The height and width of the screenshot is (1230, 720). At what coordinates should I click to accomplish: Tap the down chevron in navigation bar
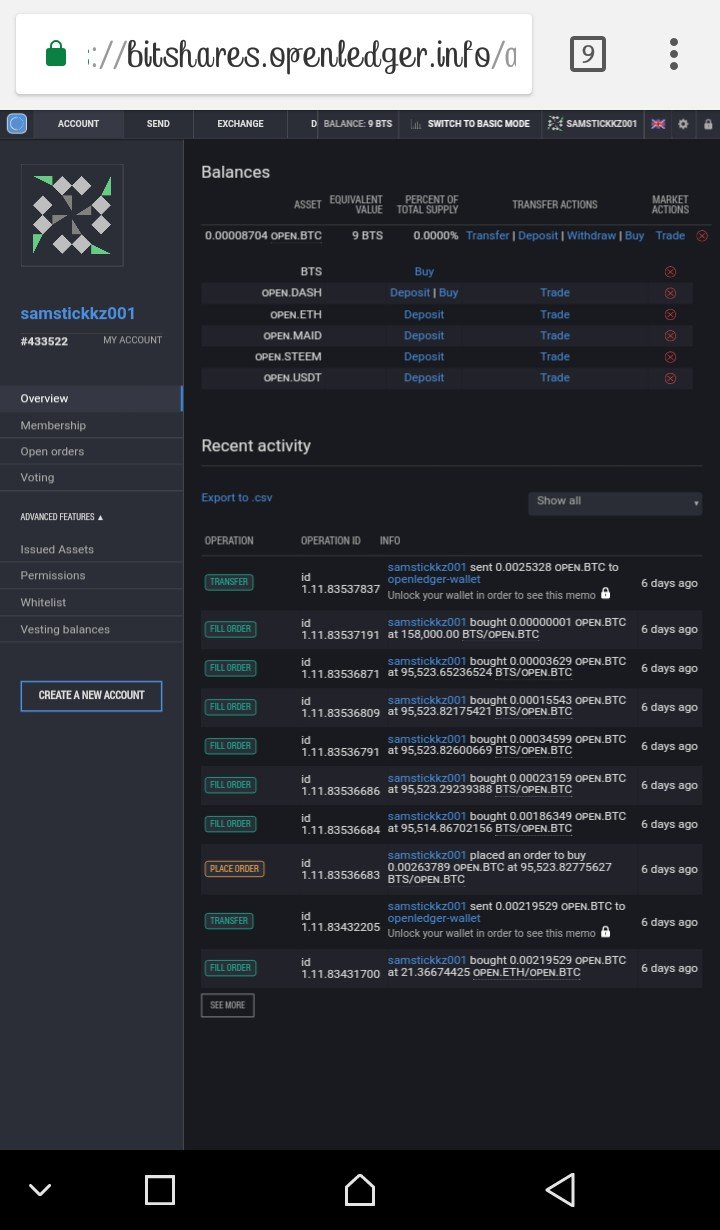click(x=40, y=1190)
